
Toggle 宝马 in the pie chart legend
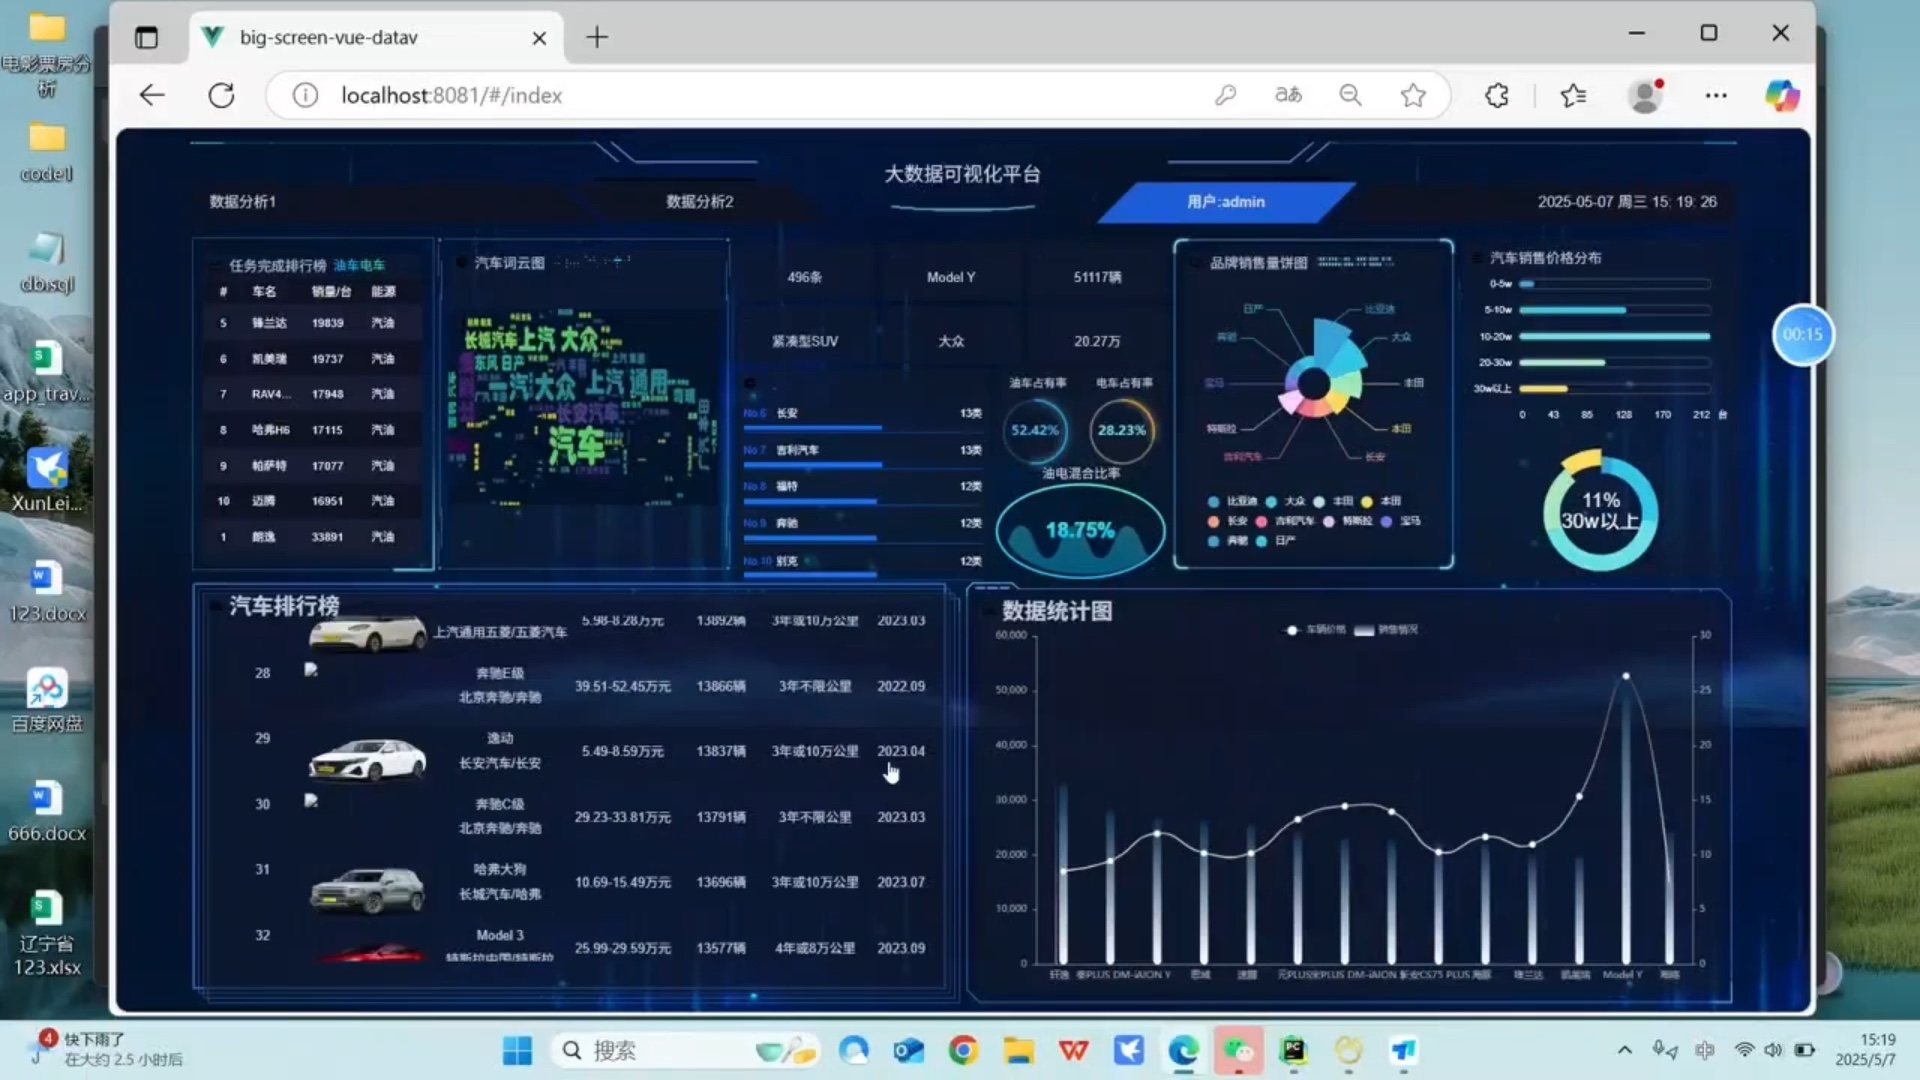[1401, 521]
